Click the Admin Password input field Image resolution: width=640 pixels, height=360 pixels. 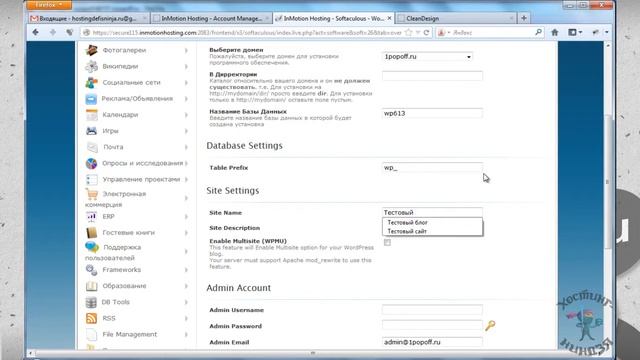432,325
